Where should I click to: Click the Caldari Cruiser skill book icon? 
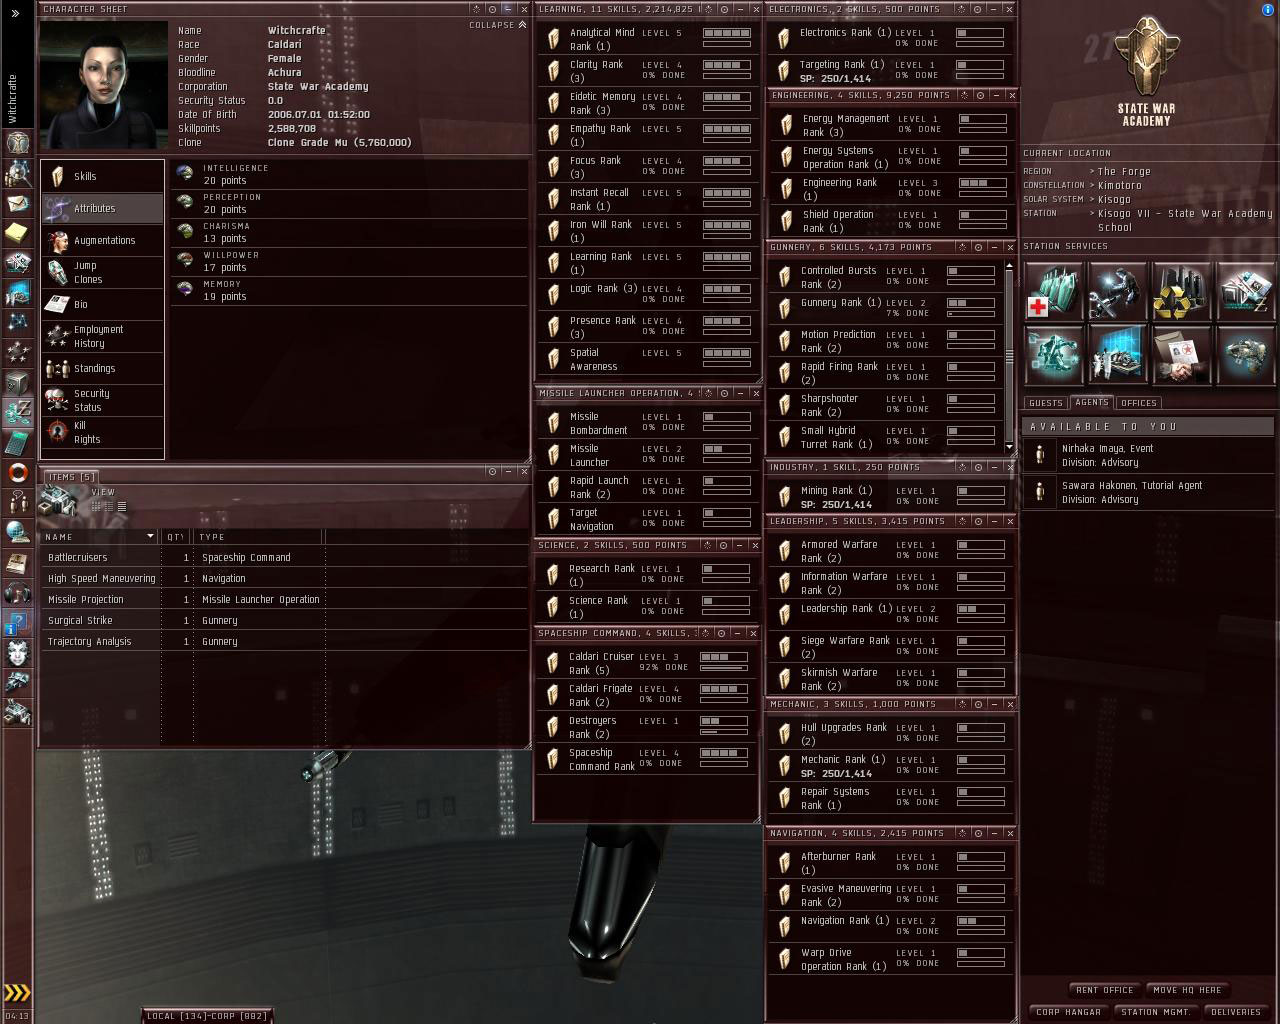click(551, 663)
